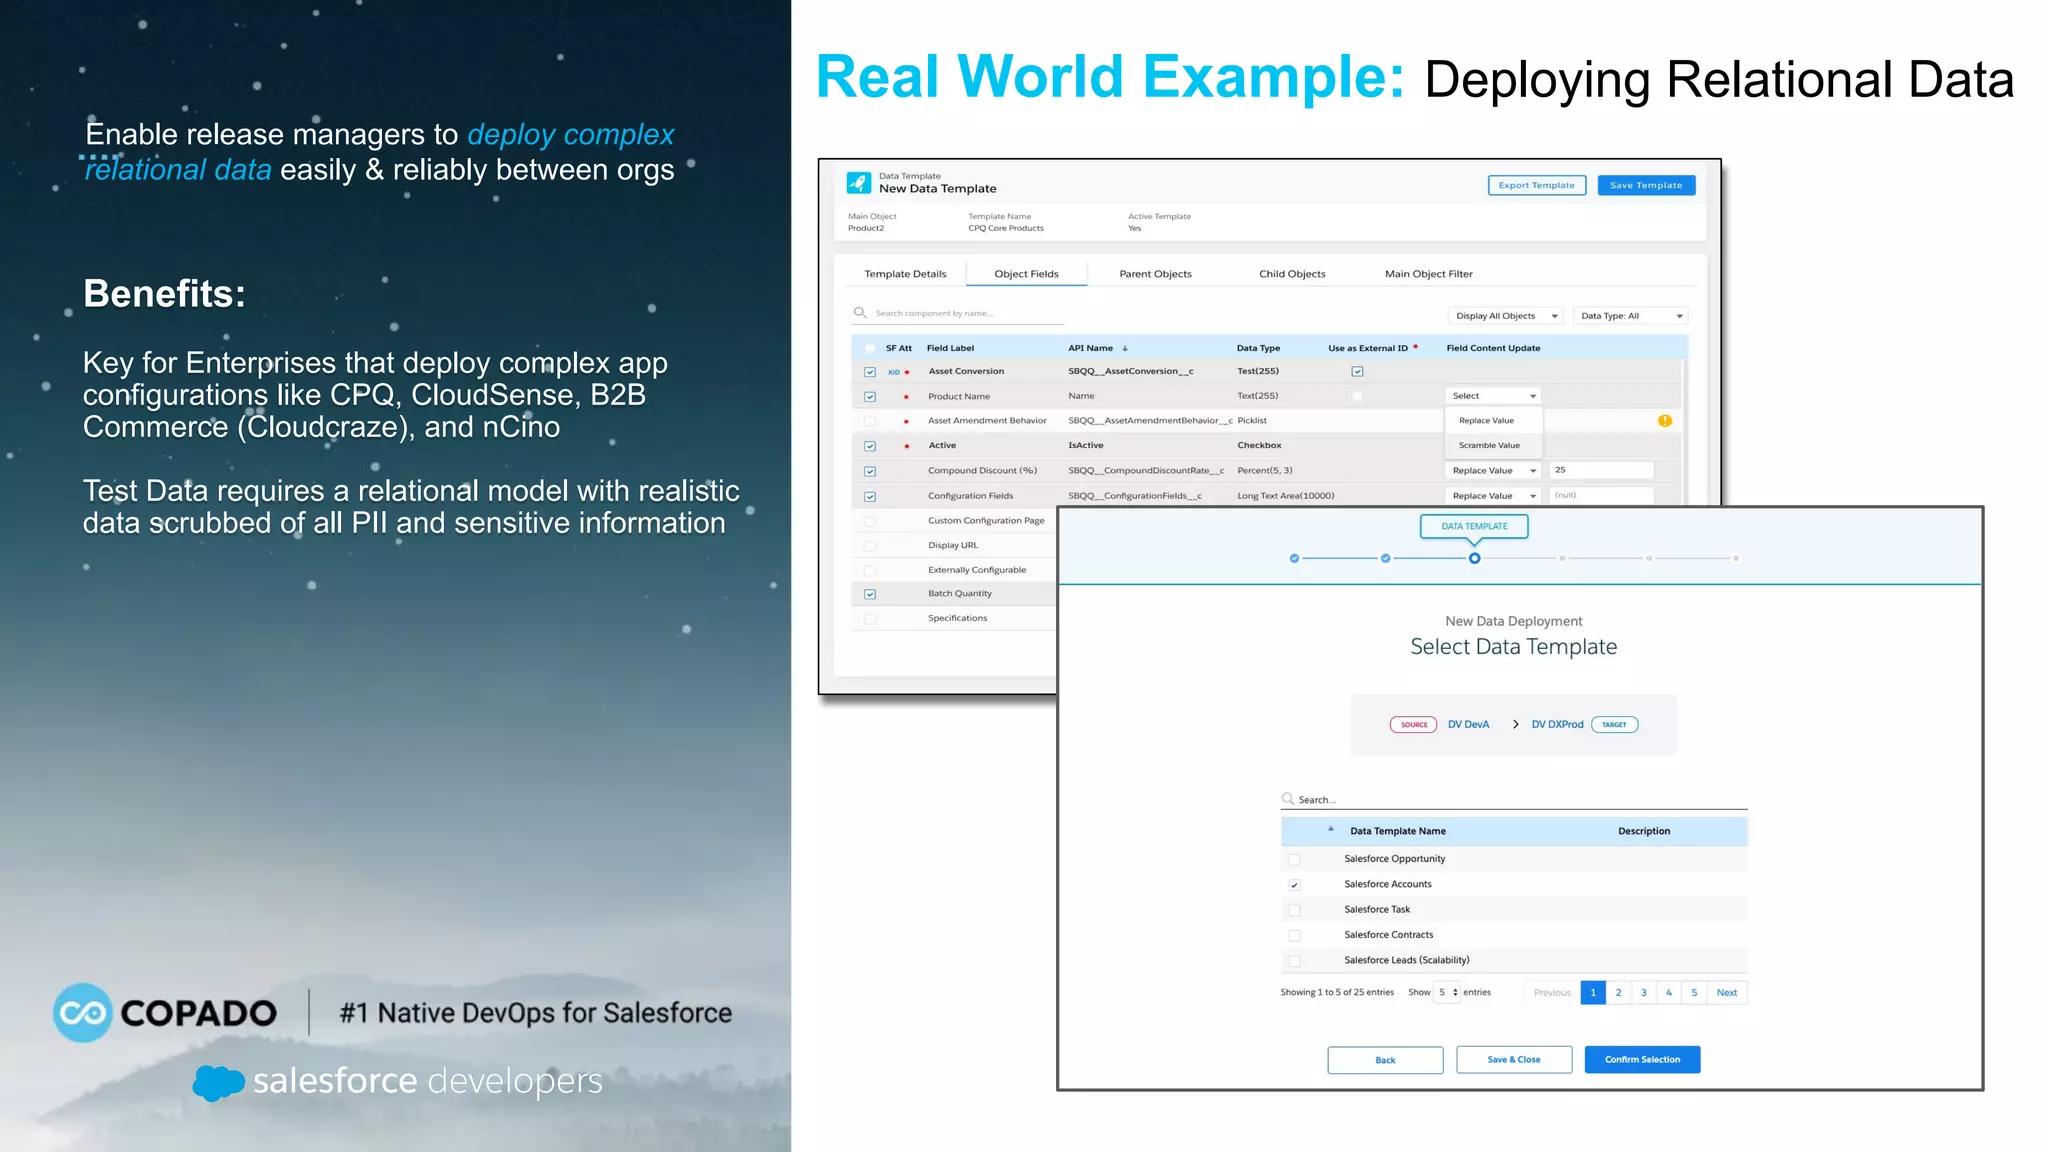Click the Salesforce cloud logo

tap(218, 1082)
